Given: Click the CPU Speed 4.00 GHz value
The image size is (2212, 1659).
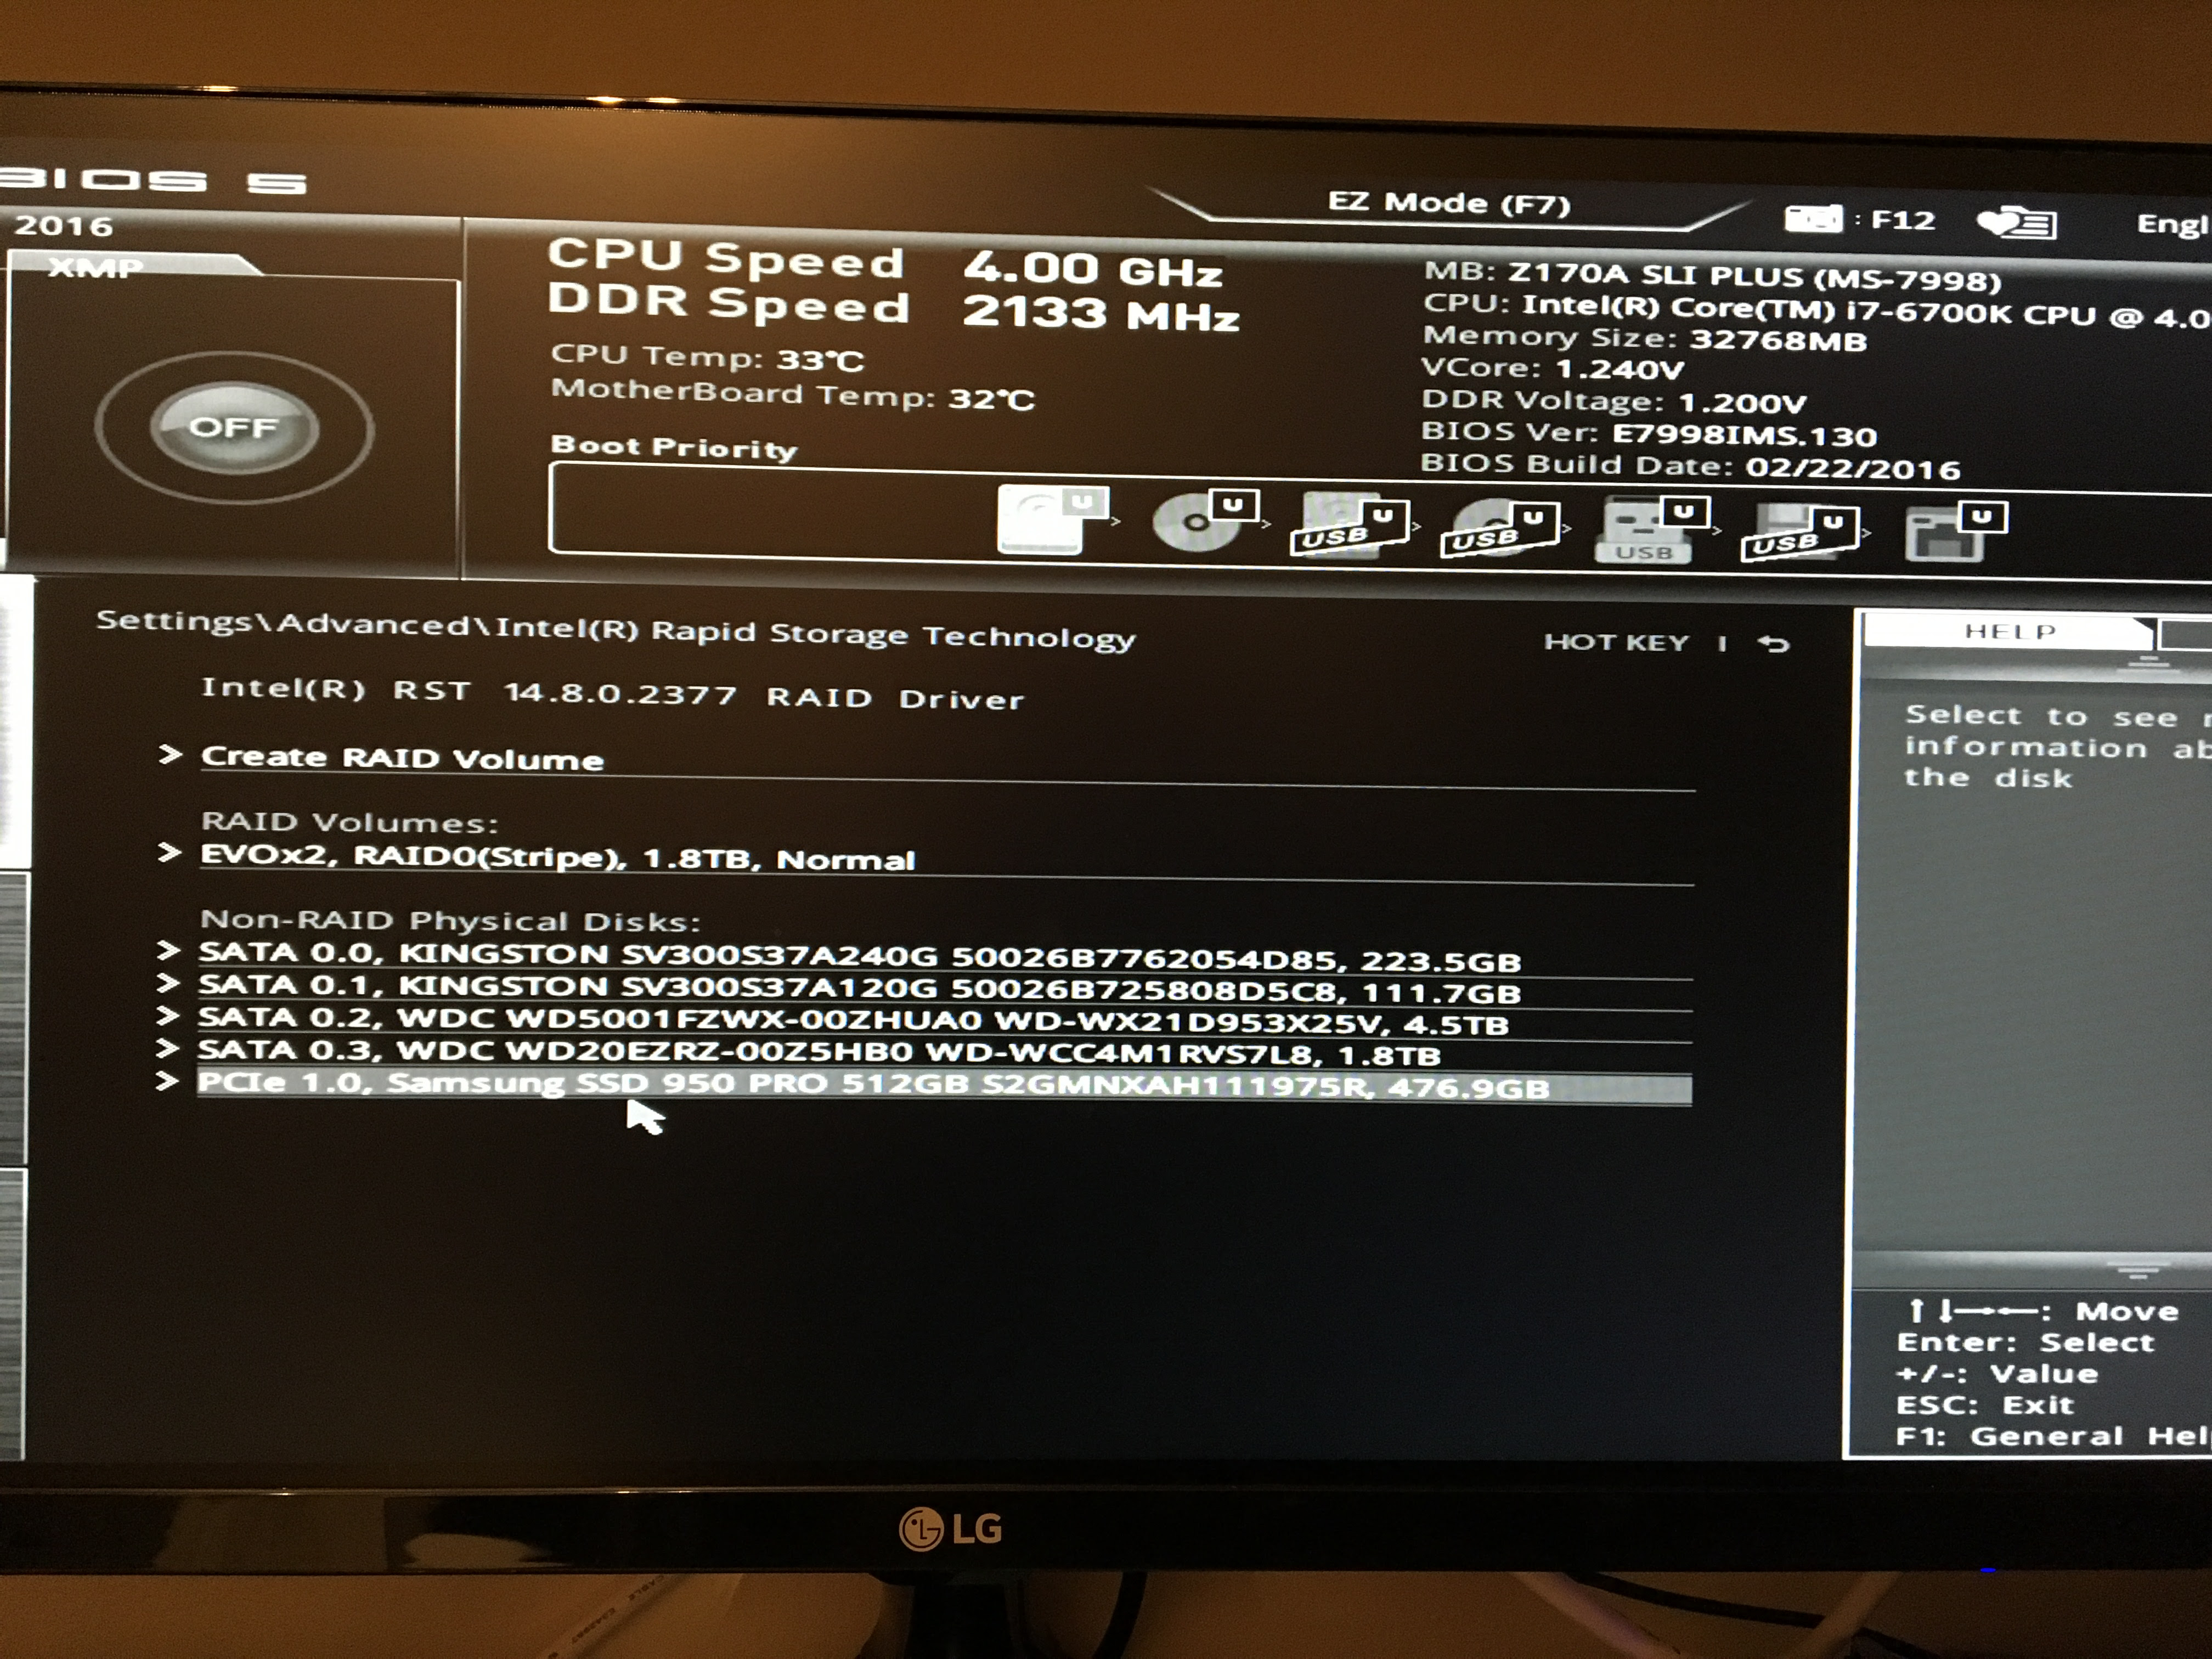Looking at the screenshot, I should pyautogui.click(x=1093, y=270).
